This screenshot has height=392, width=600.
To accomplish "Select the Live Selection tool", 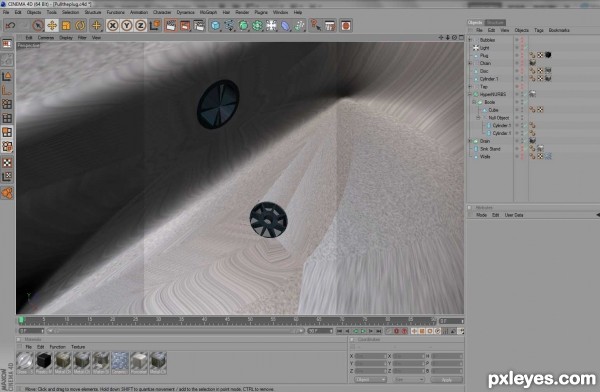I will tap(38, 26).
